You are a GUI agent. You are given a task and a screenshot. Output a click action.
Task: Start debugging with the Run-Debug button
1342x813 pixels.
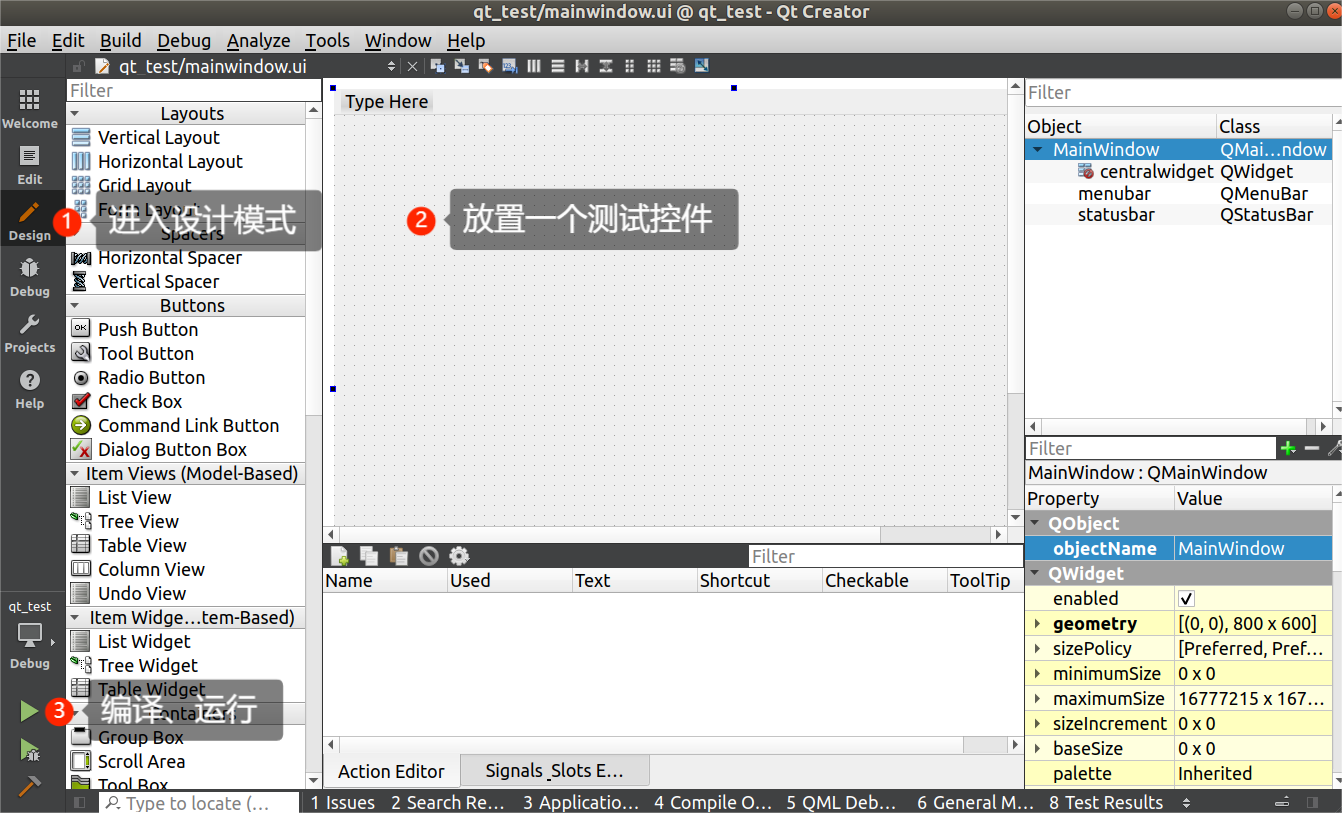29,749
